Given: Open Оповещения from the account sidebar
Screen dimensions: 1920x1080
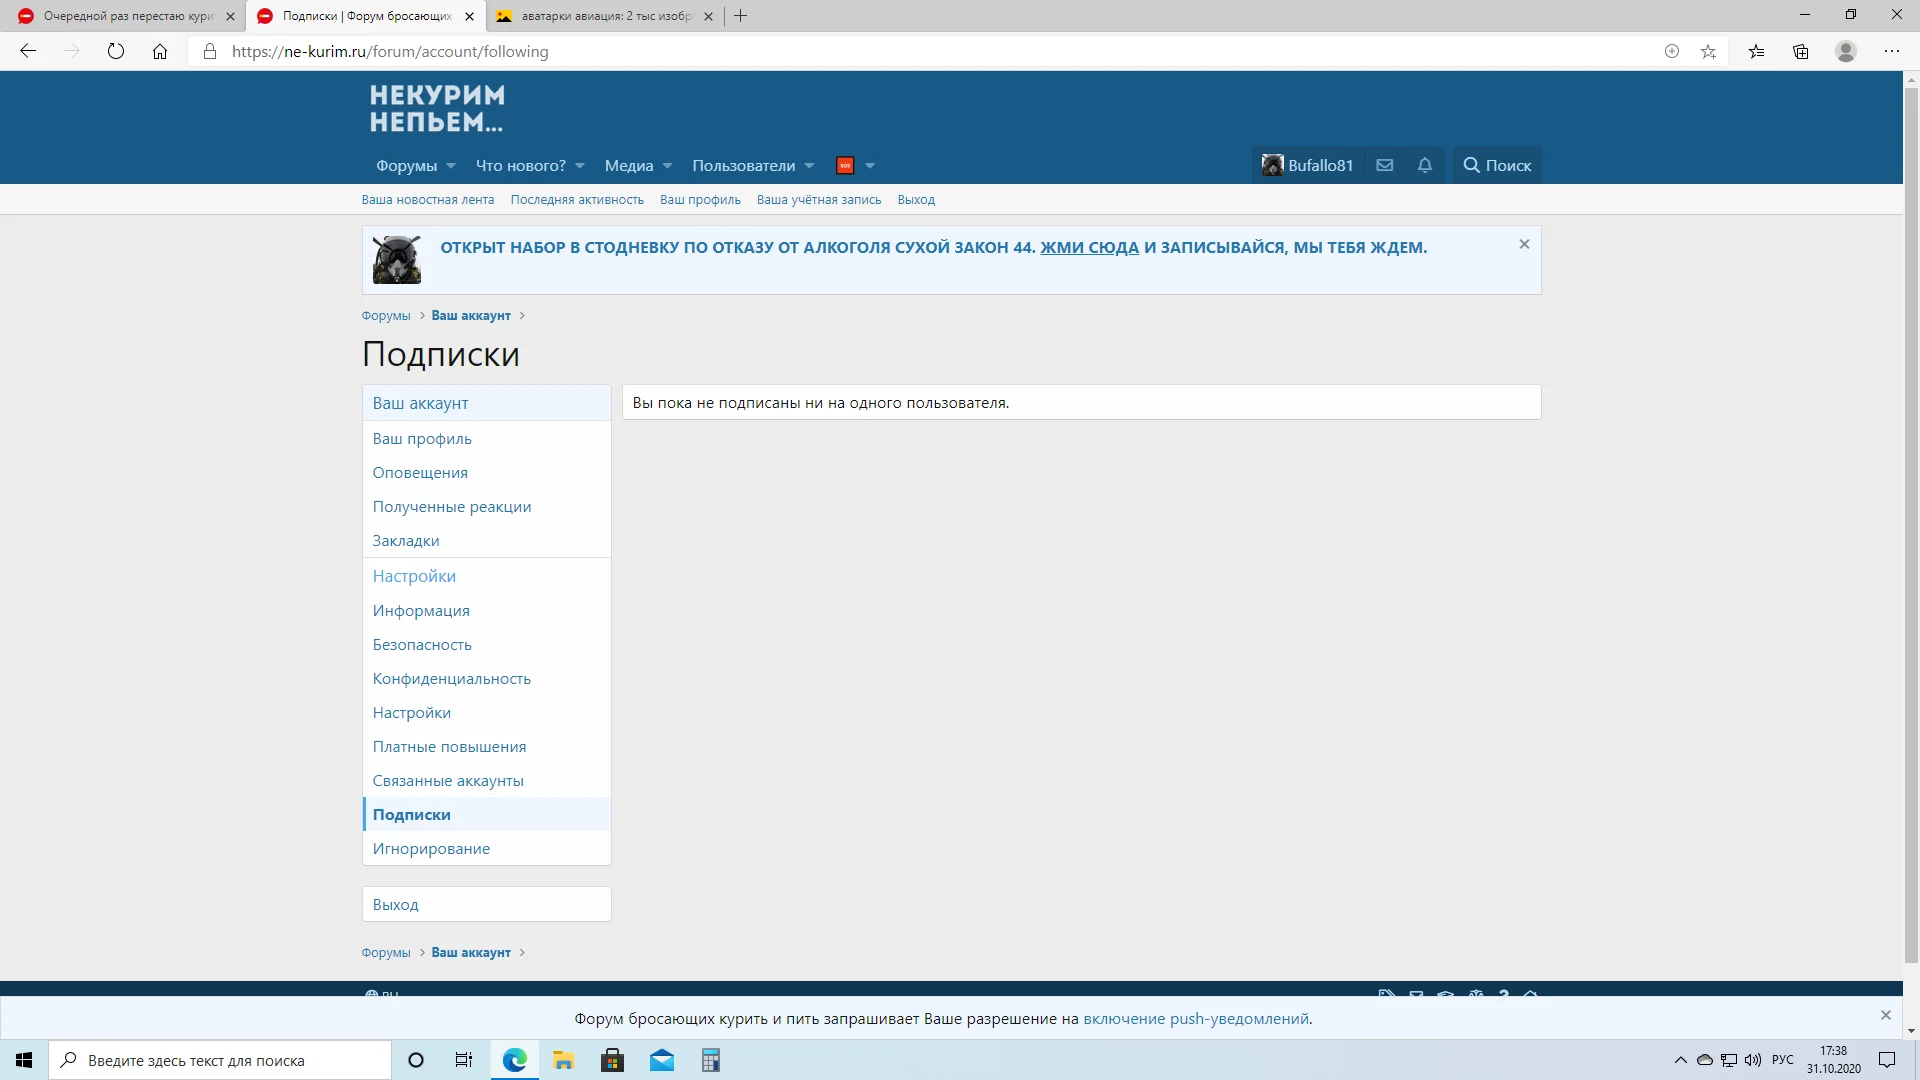Looking at the screenshot, I should tap(420, 472).
